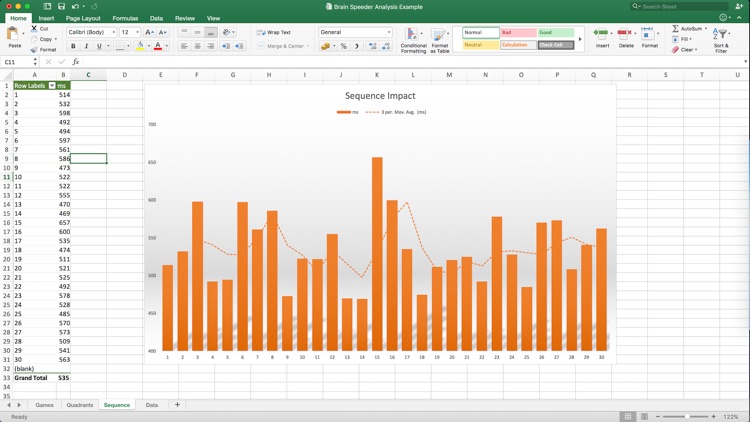
Task: Switch to the Data ribbon tab
Action: [156, 18]
